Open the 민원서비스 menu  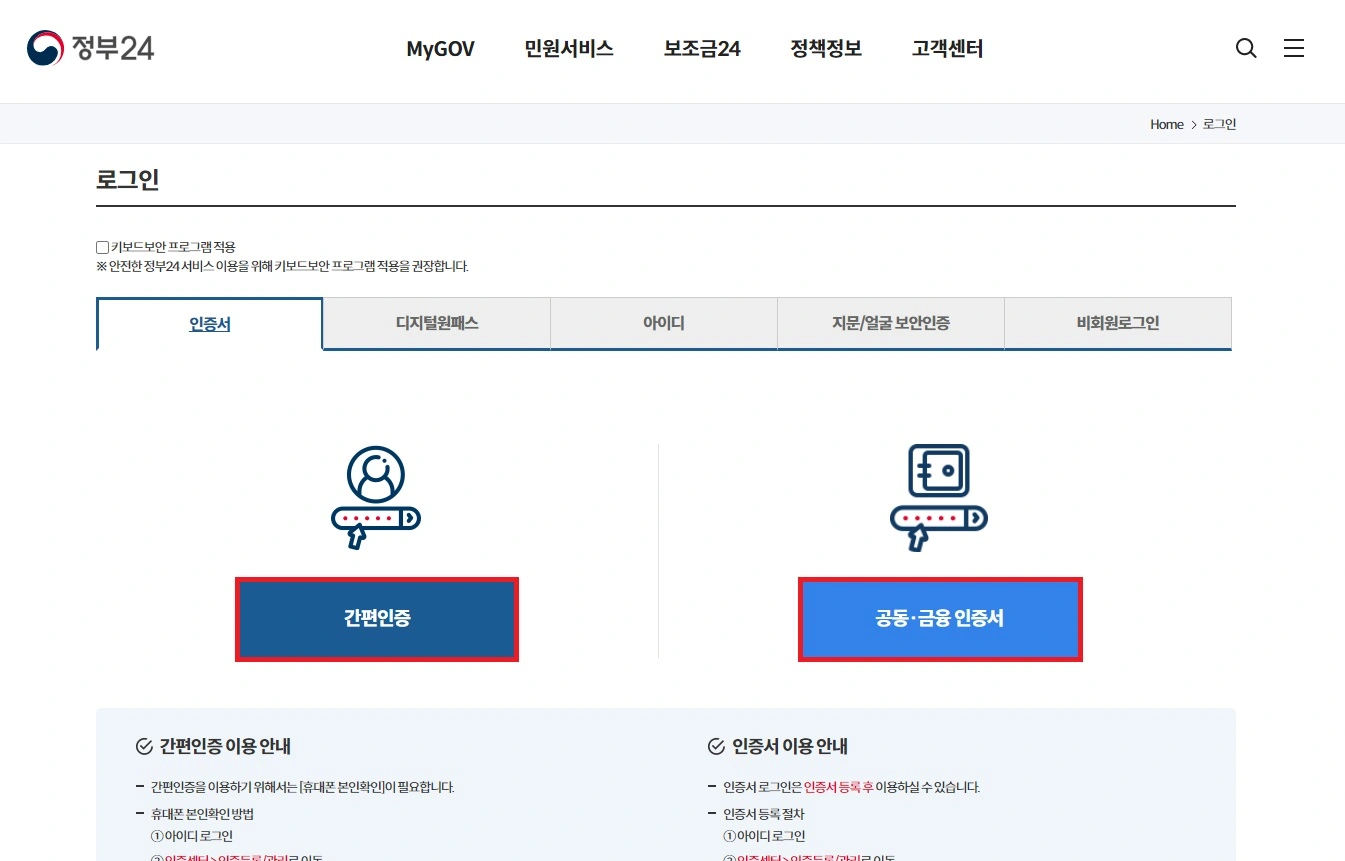tap(568, 48)
